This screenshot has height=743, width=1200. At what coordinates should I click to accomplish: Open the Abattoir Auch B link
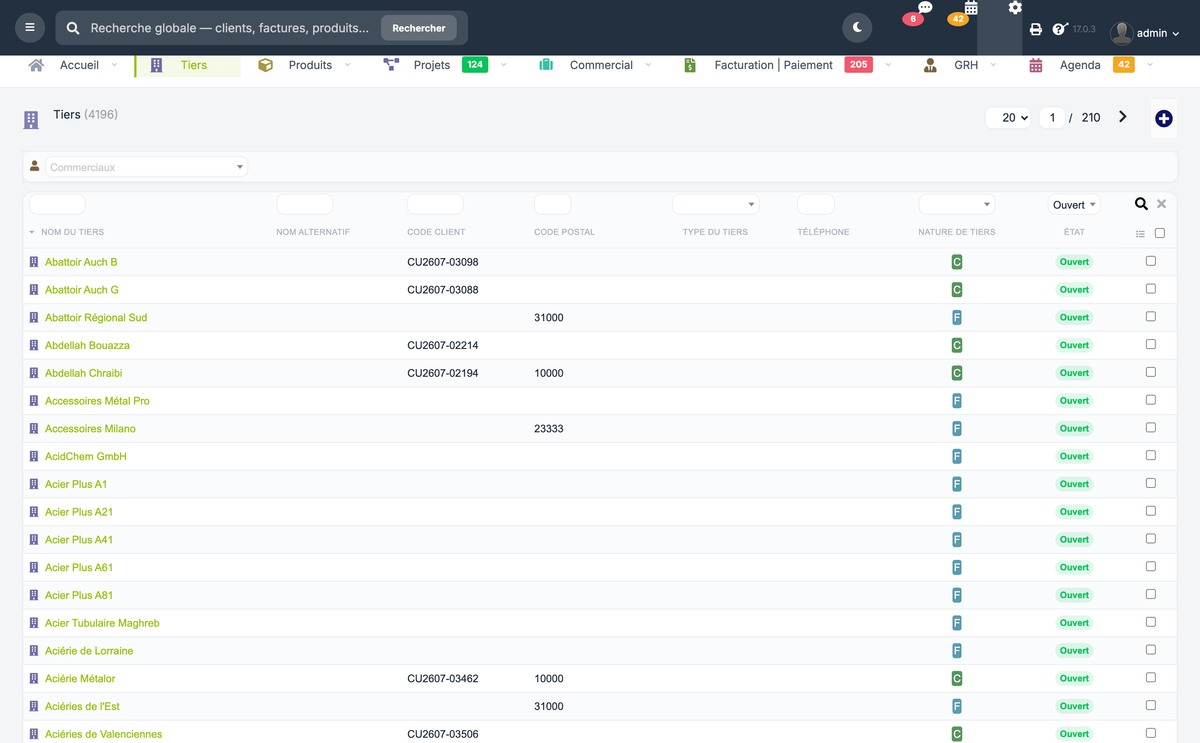pyautogui.click(x=81, y=262)
